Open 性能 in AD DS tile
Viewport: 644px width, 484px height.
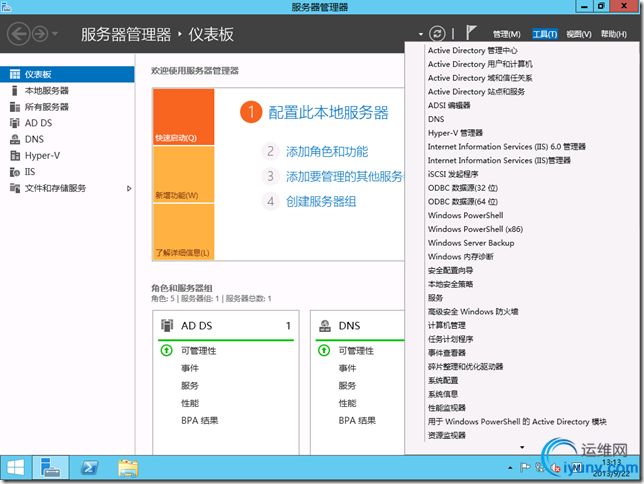[190, 403]
